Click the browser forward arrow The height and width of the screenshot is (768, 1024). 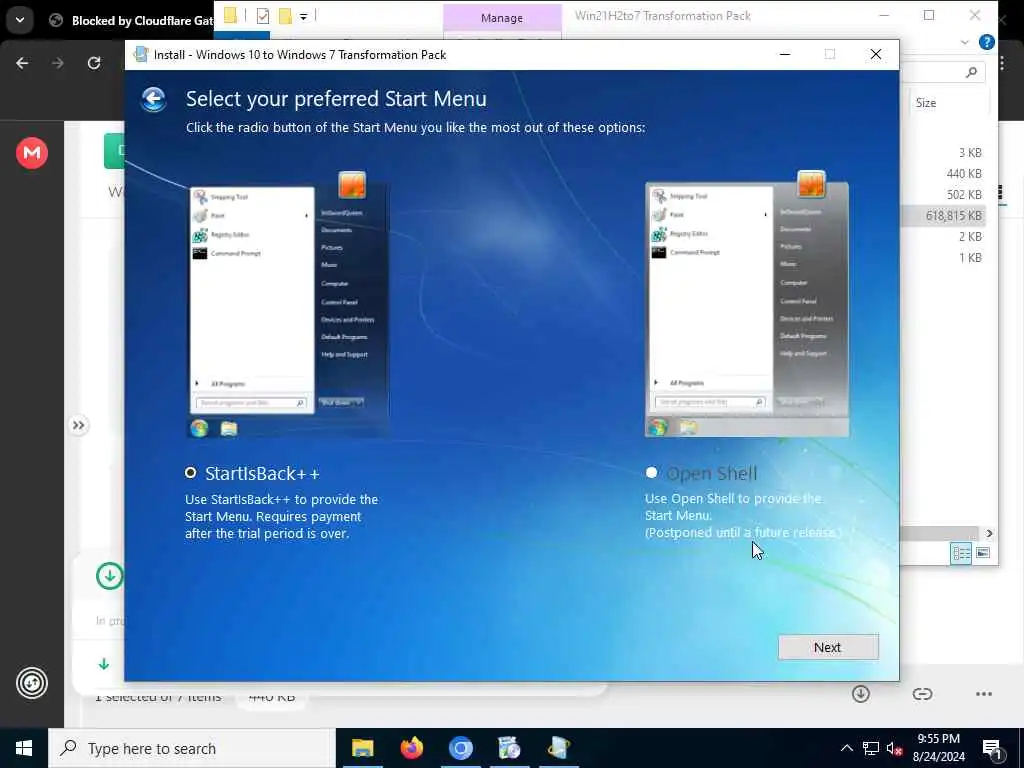[x=58, y=63]
